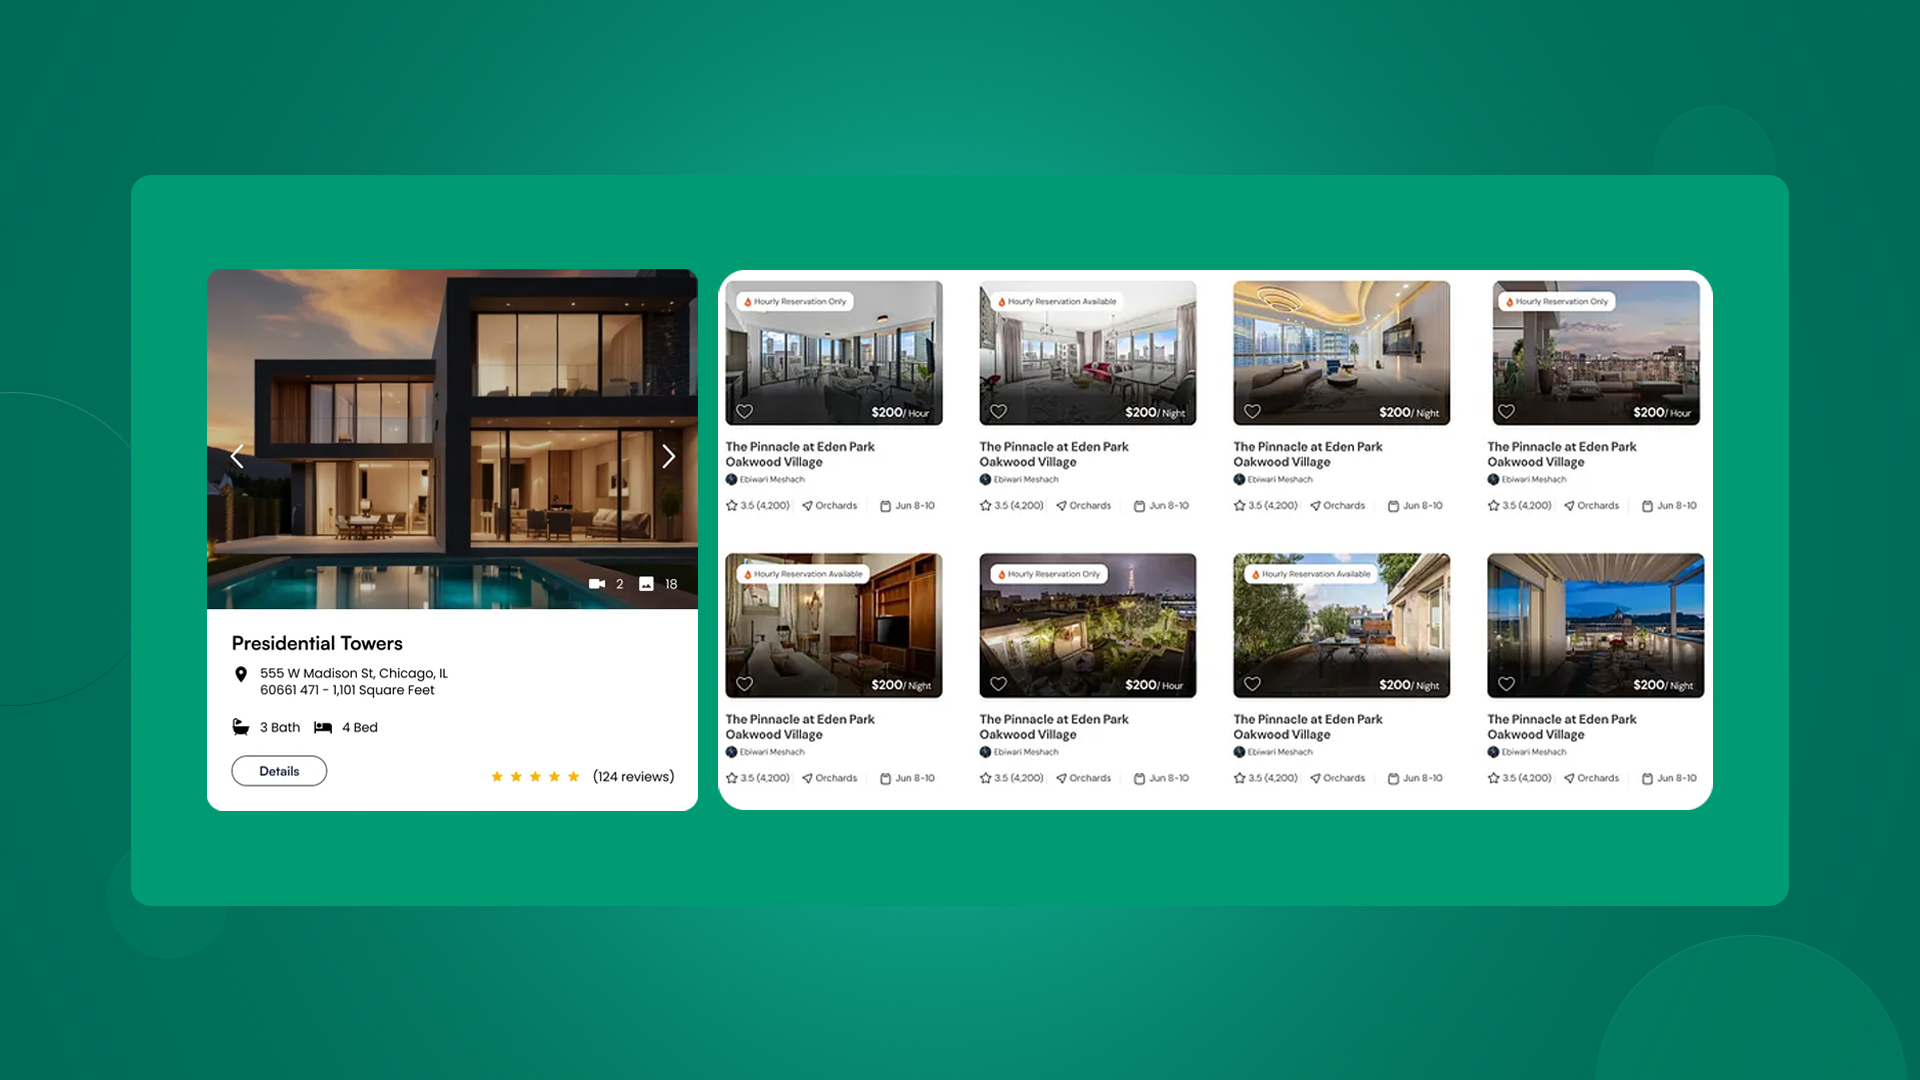Favorite the night garden Eiffel Tower listing
This screenshot has height=1080, width=1920.
pos(998,684)
